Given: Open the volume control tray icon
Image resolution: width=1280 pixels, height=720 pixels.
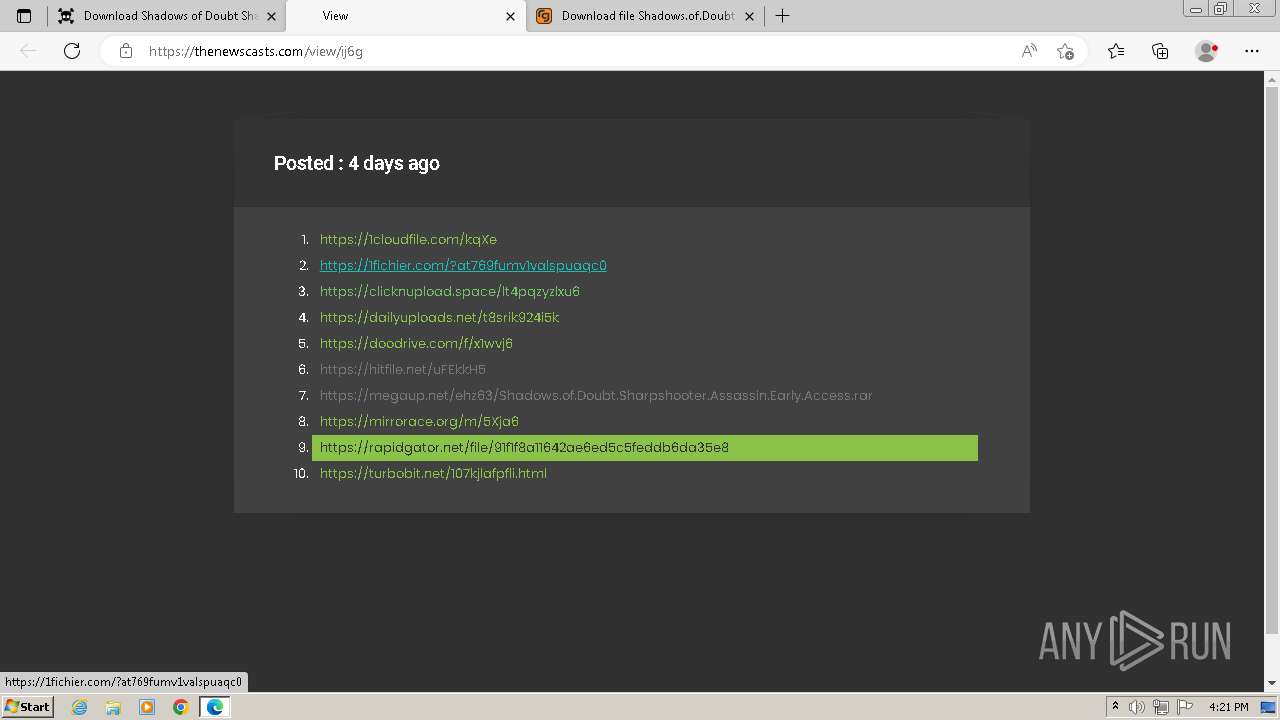Looking at the screenshot, I should 1137,707.
